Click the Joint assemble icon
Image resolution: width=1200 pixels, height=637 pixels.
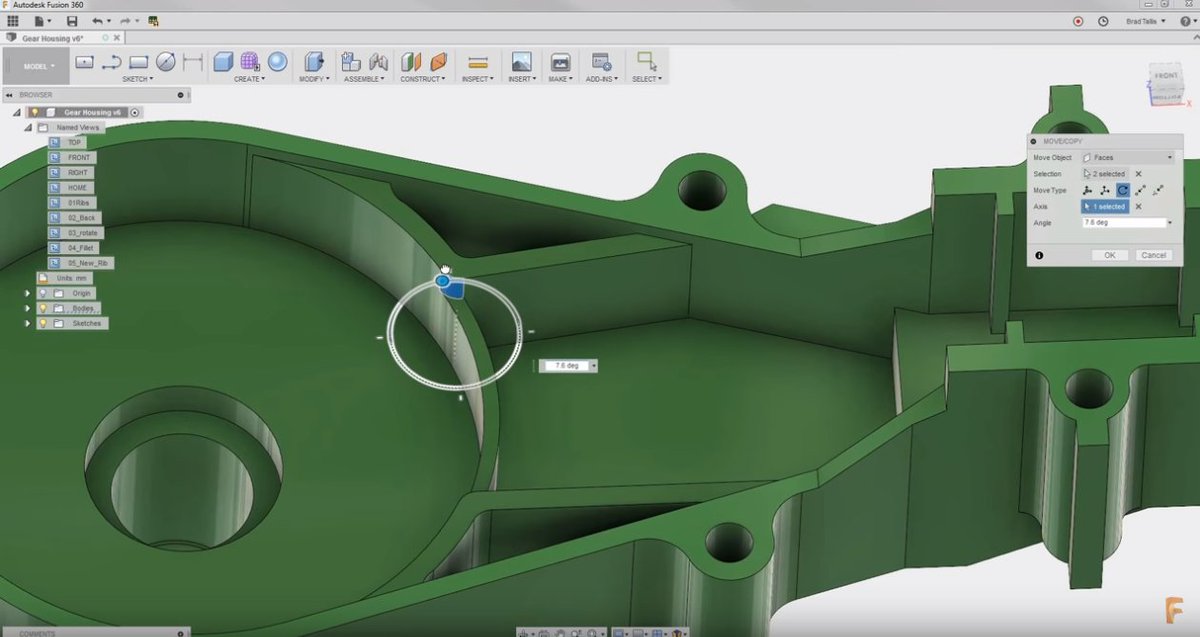coord(378,62)
